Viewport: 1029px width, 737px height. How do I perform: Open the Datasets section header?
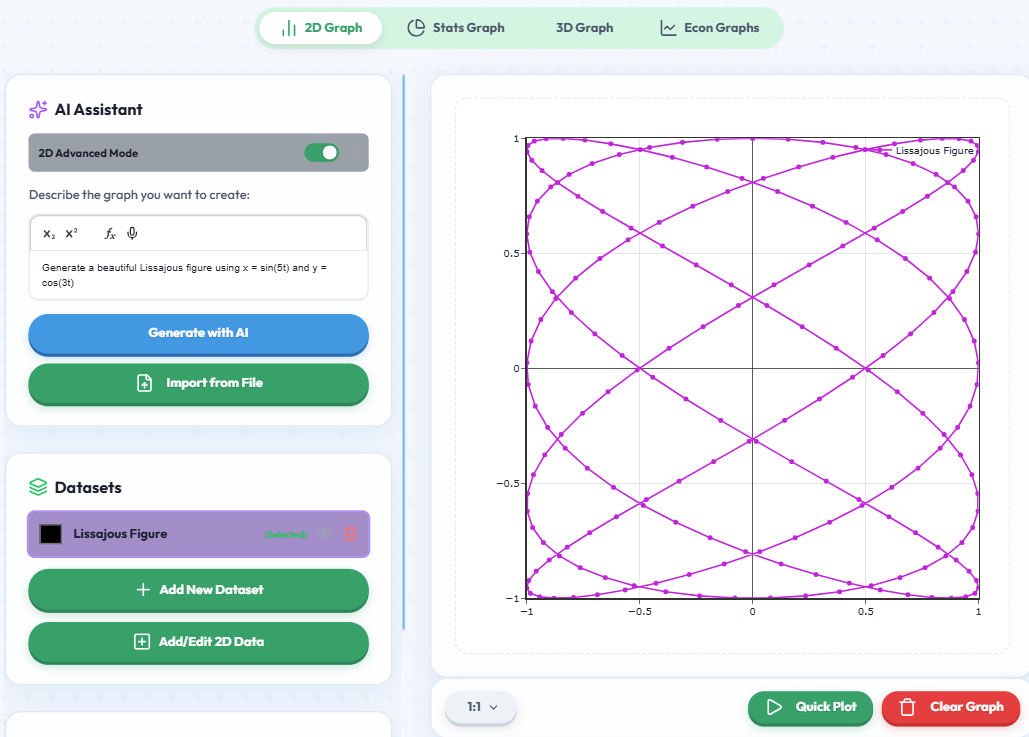click(x=91, y=488)
